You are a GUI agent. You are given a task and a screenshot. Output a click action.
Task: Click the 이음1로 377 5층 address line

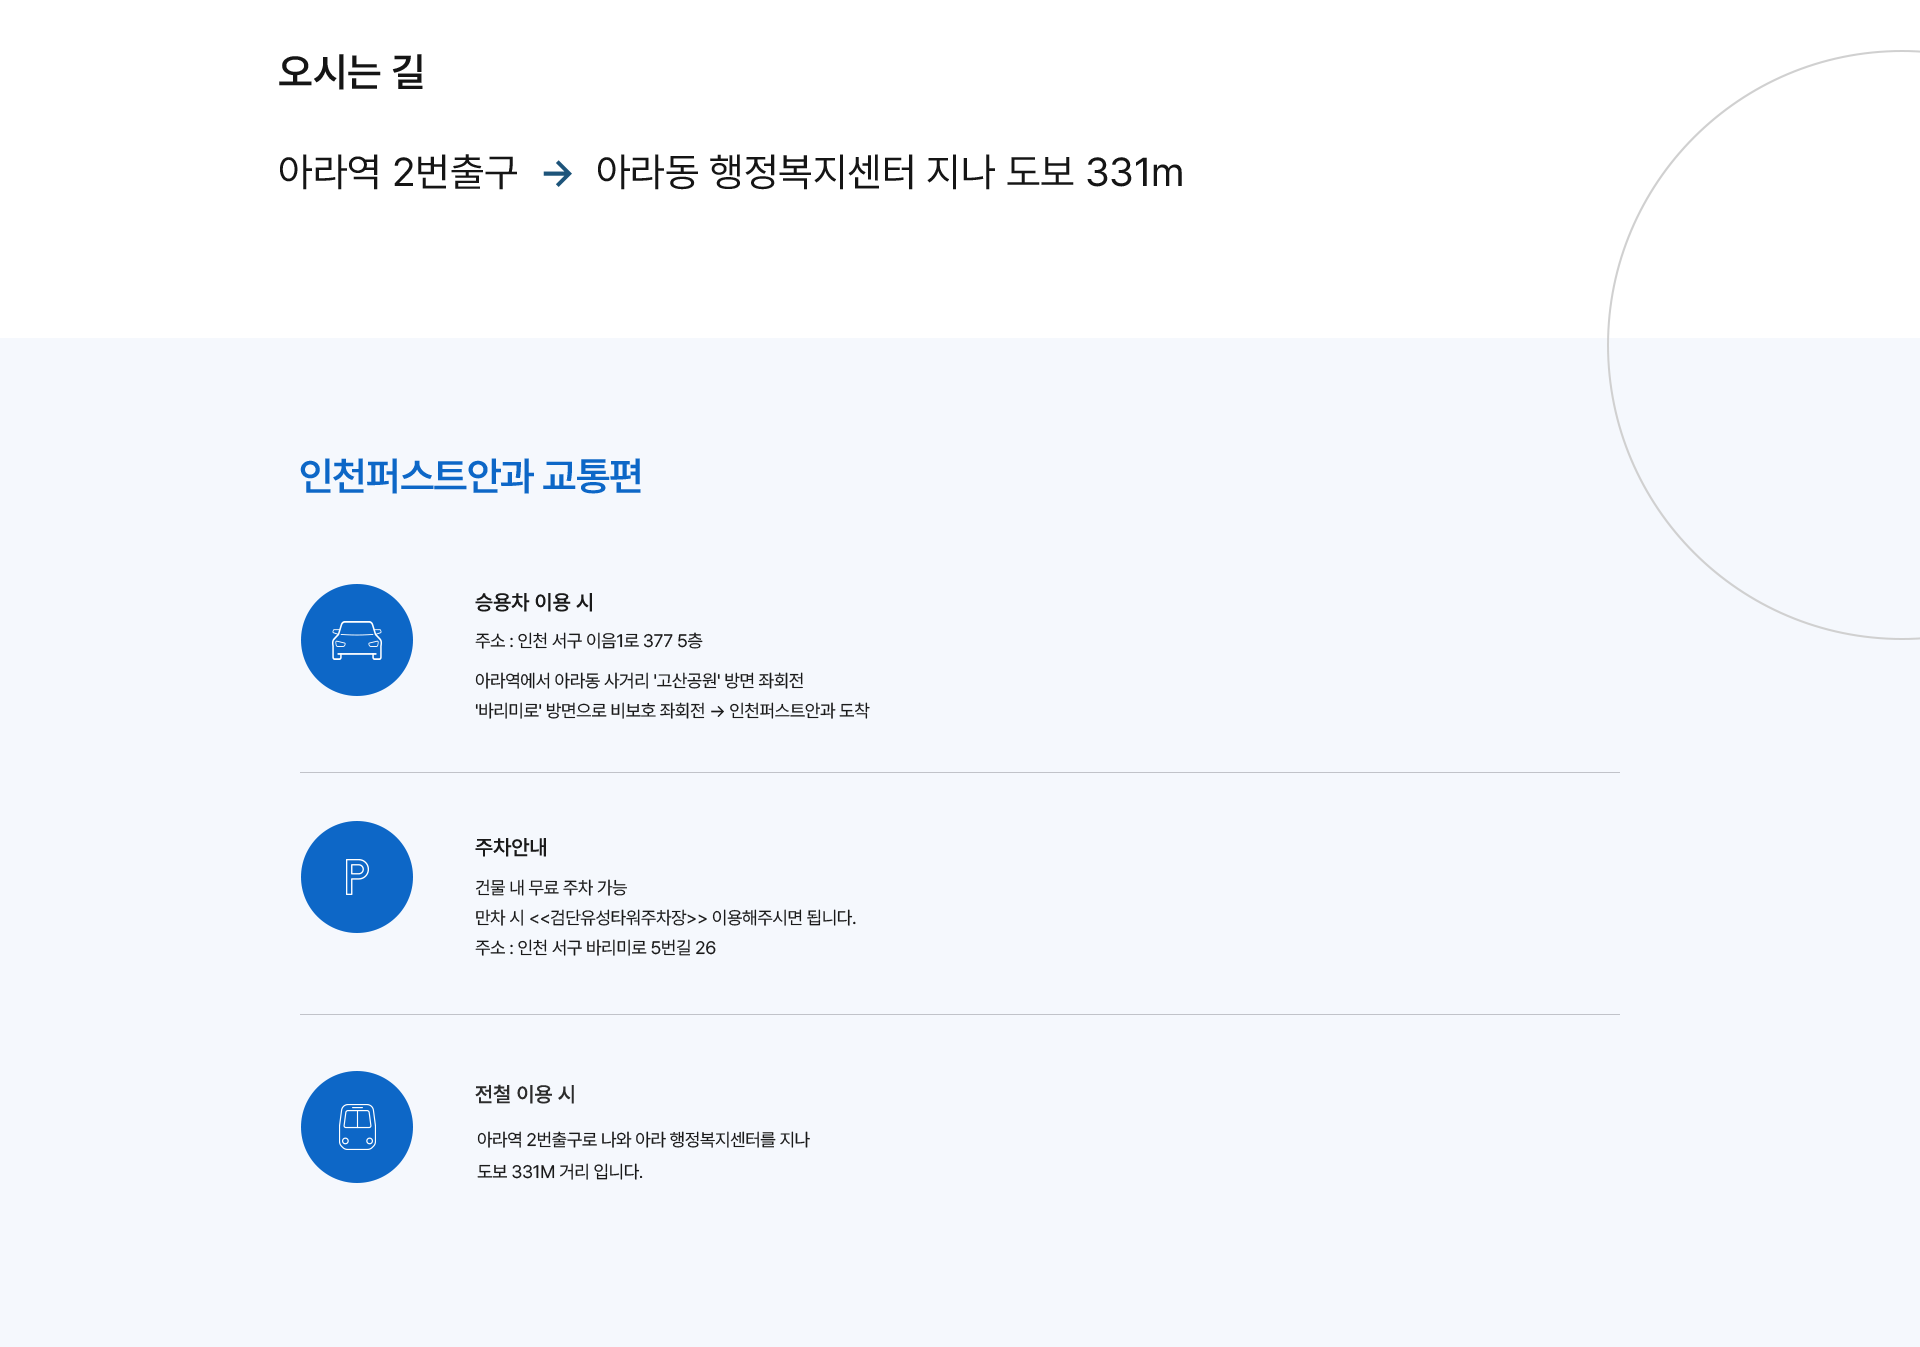click(x=588, y=640)
